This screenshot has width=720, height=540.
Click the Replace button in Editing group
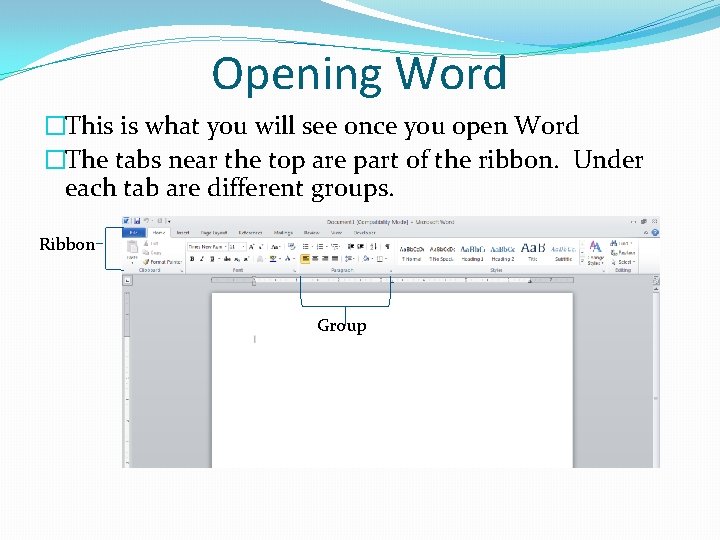point(623,253)
